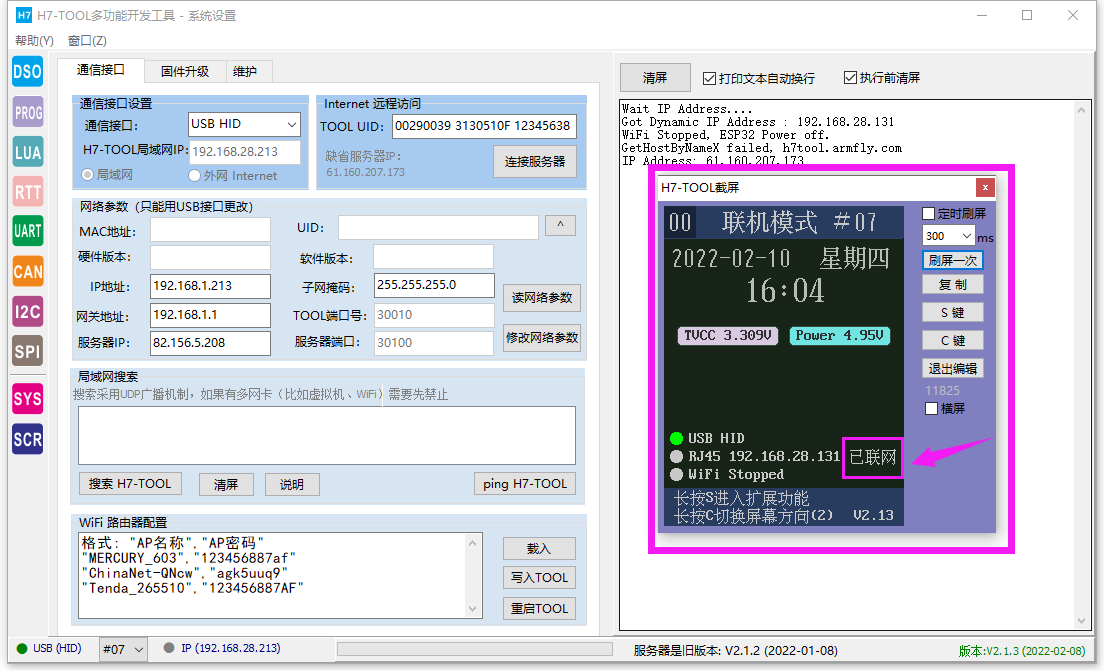Click the H7-TOOL局域网IP input field

[x=245, y=151]
